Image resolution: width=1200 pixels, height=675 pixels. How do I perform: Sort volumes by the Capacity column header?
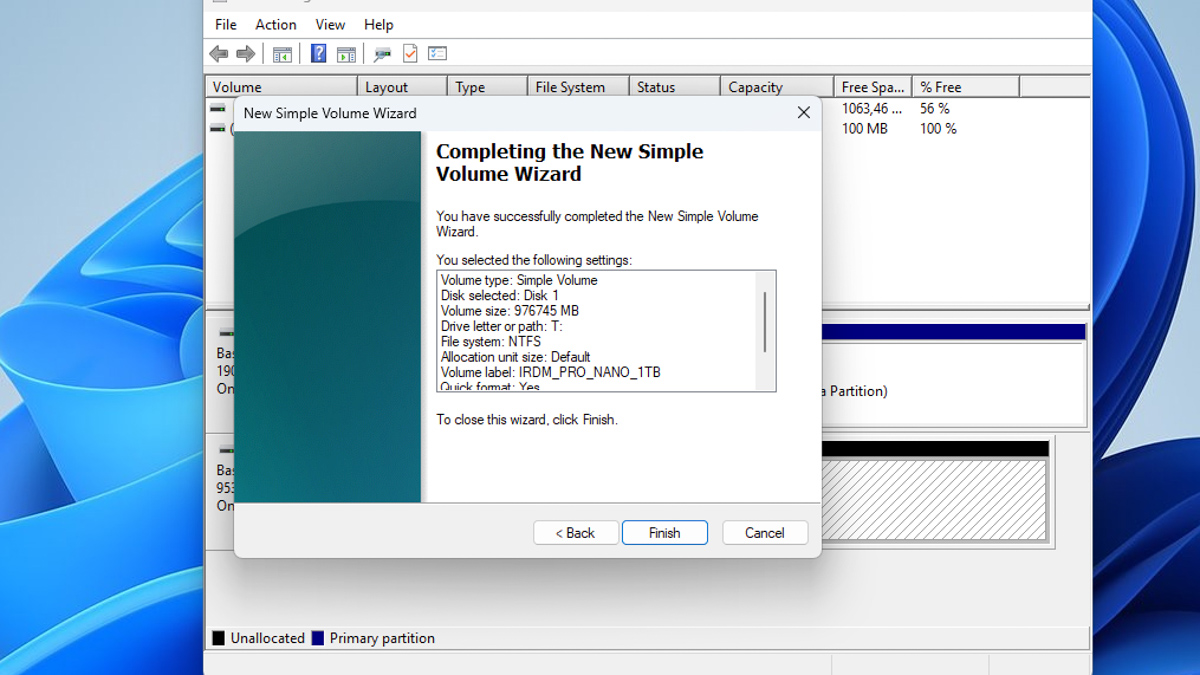pos(776,87)
